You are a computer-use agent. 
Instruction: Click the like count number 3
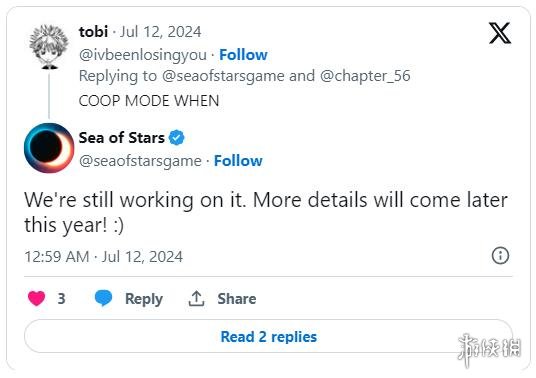pyautogui.click(x=62, y=299)
